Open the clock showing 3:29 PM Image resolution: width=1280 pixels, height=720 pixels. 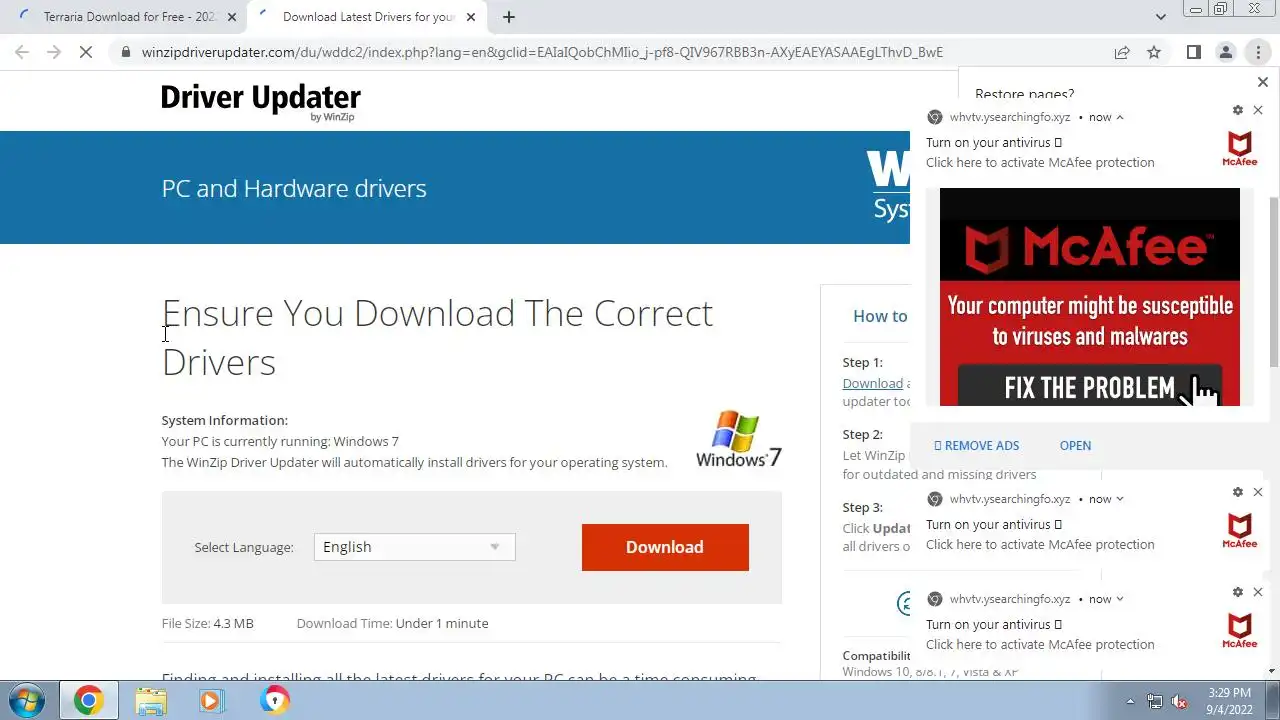click(1229, 700)
